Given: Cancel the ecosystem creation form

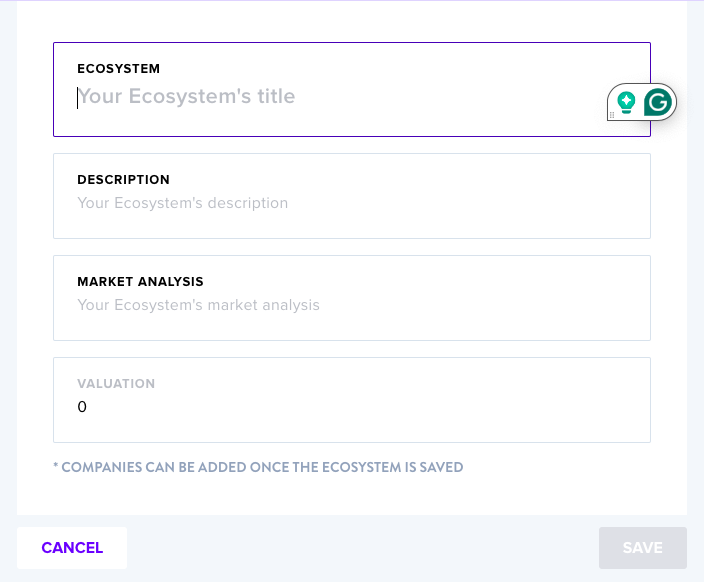Looking at the screenshot, I should click(x=72, y=547).
